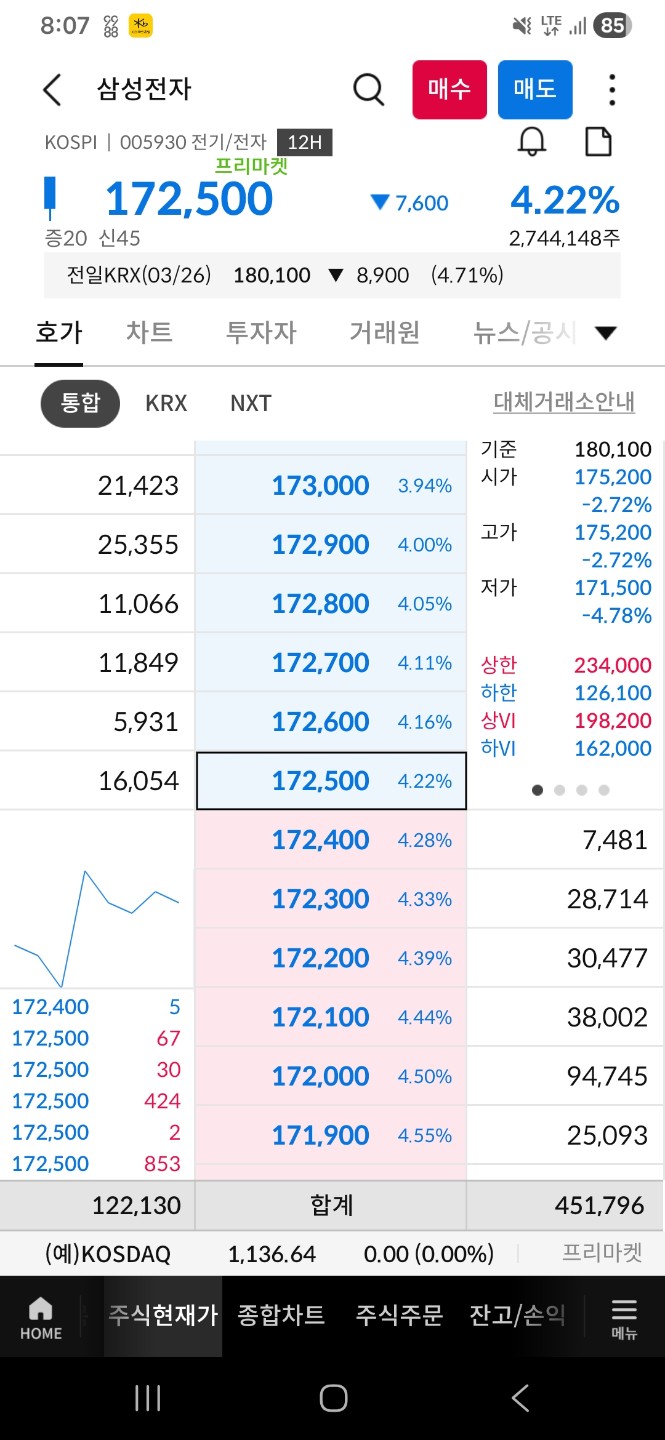Select the 172,300 bid price row
The height and width of the screenshot is (1440, 665).
click(x=331, y=899)
